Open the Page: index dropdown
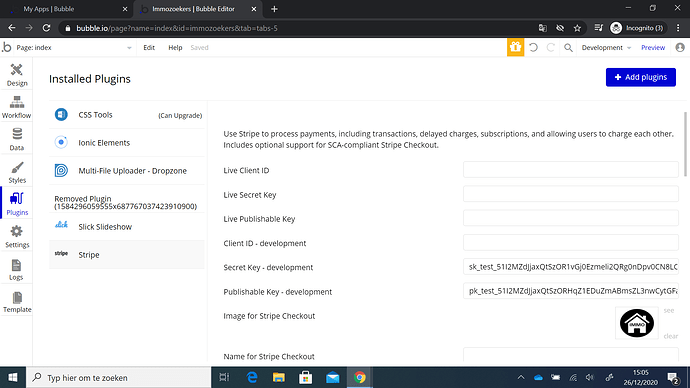The width and height of the screenshot is (690, 388). tap(73, 48)
